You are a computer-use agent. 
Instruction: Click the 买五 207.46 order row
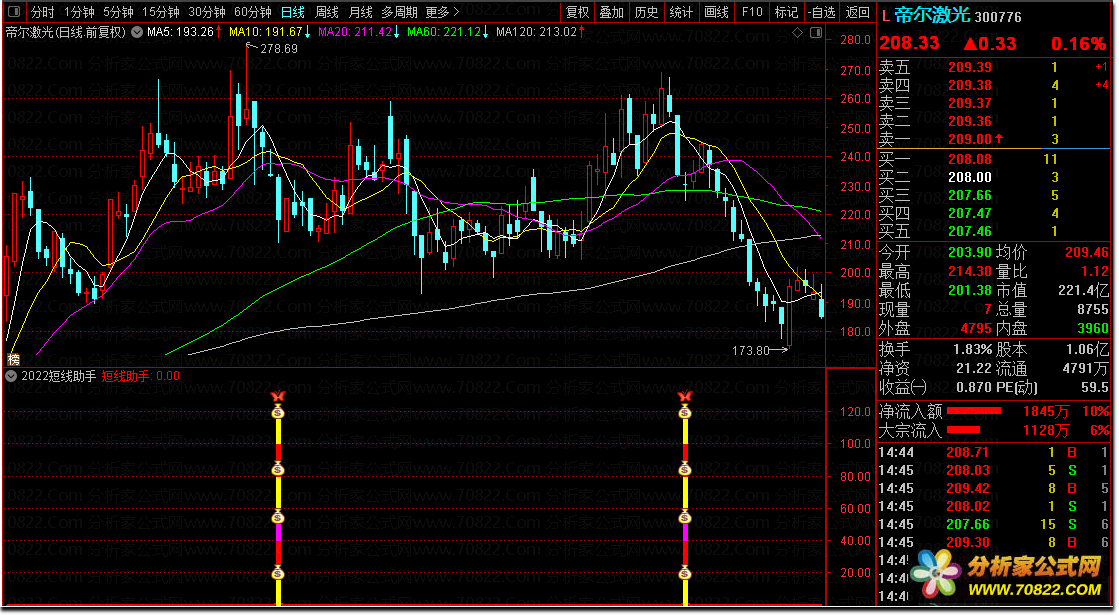pos(993,231)
